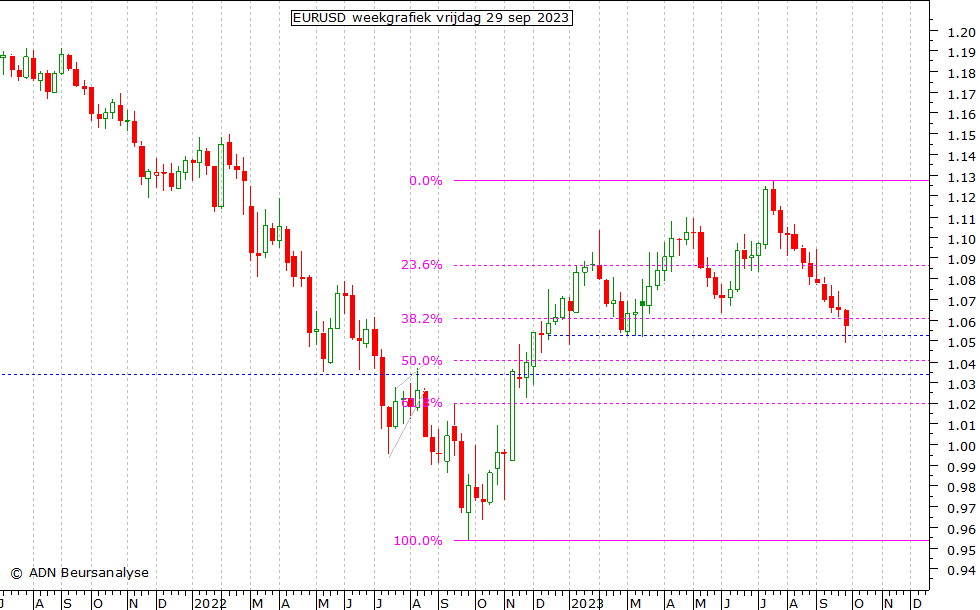Click the 1.03 price axis label

click(x=961, y=384)
